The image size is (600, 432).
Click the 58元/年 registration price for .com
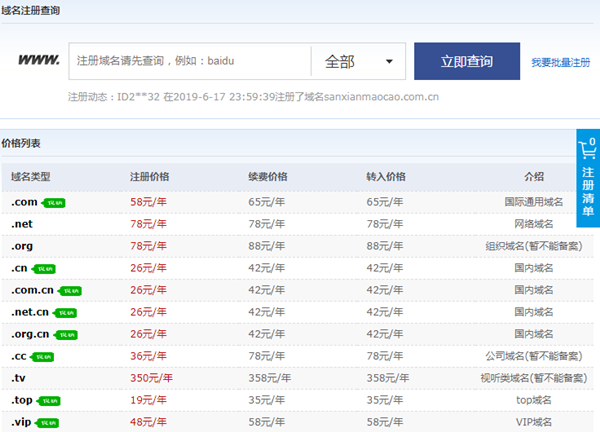(x=148, y=202)
